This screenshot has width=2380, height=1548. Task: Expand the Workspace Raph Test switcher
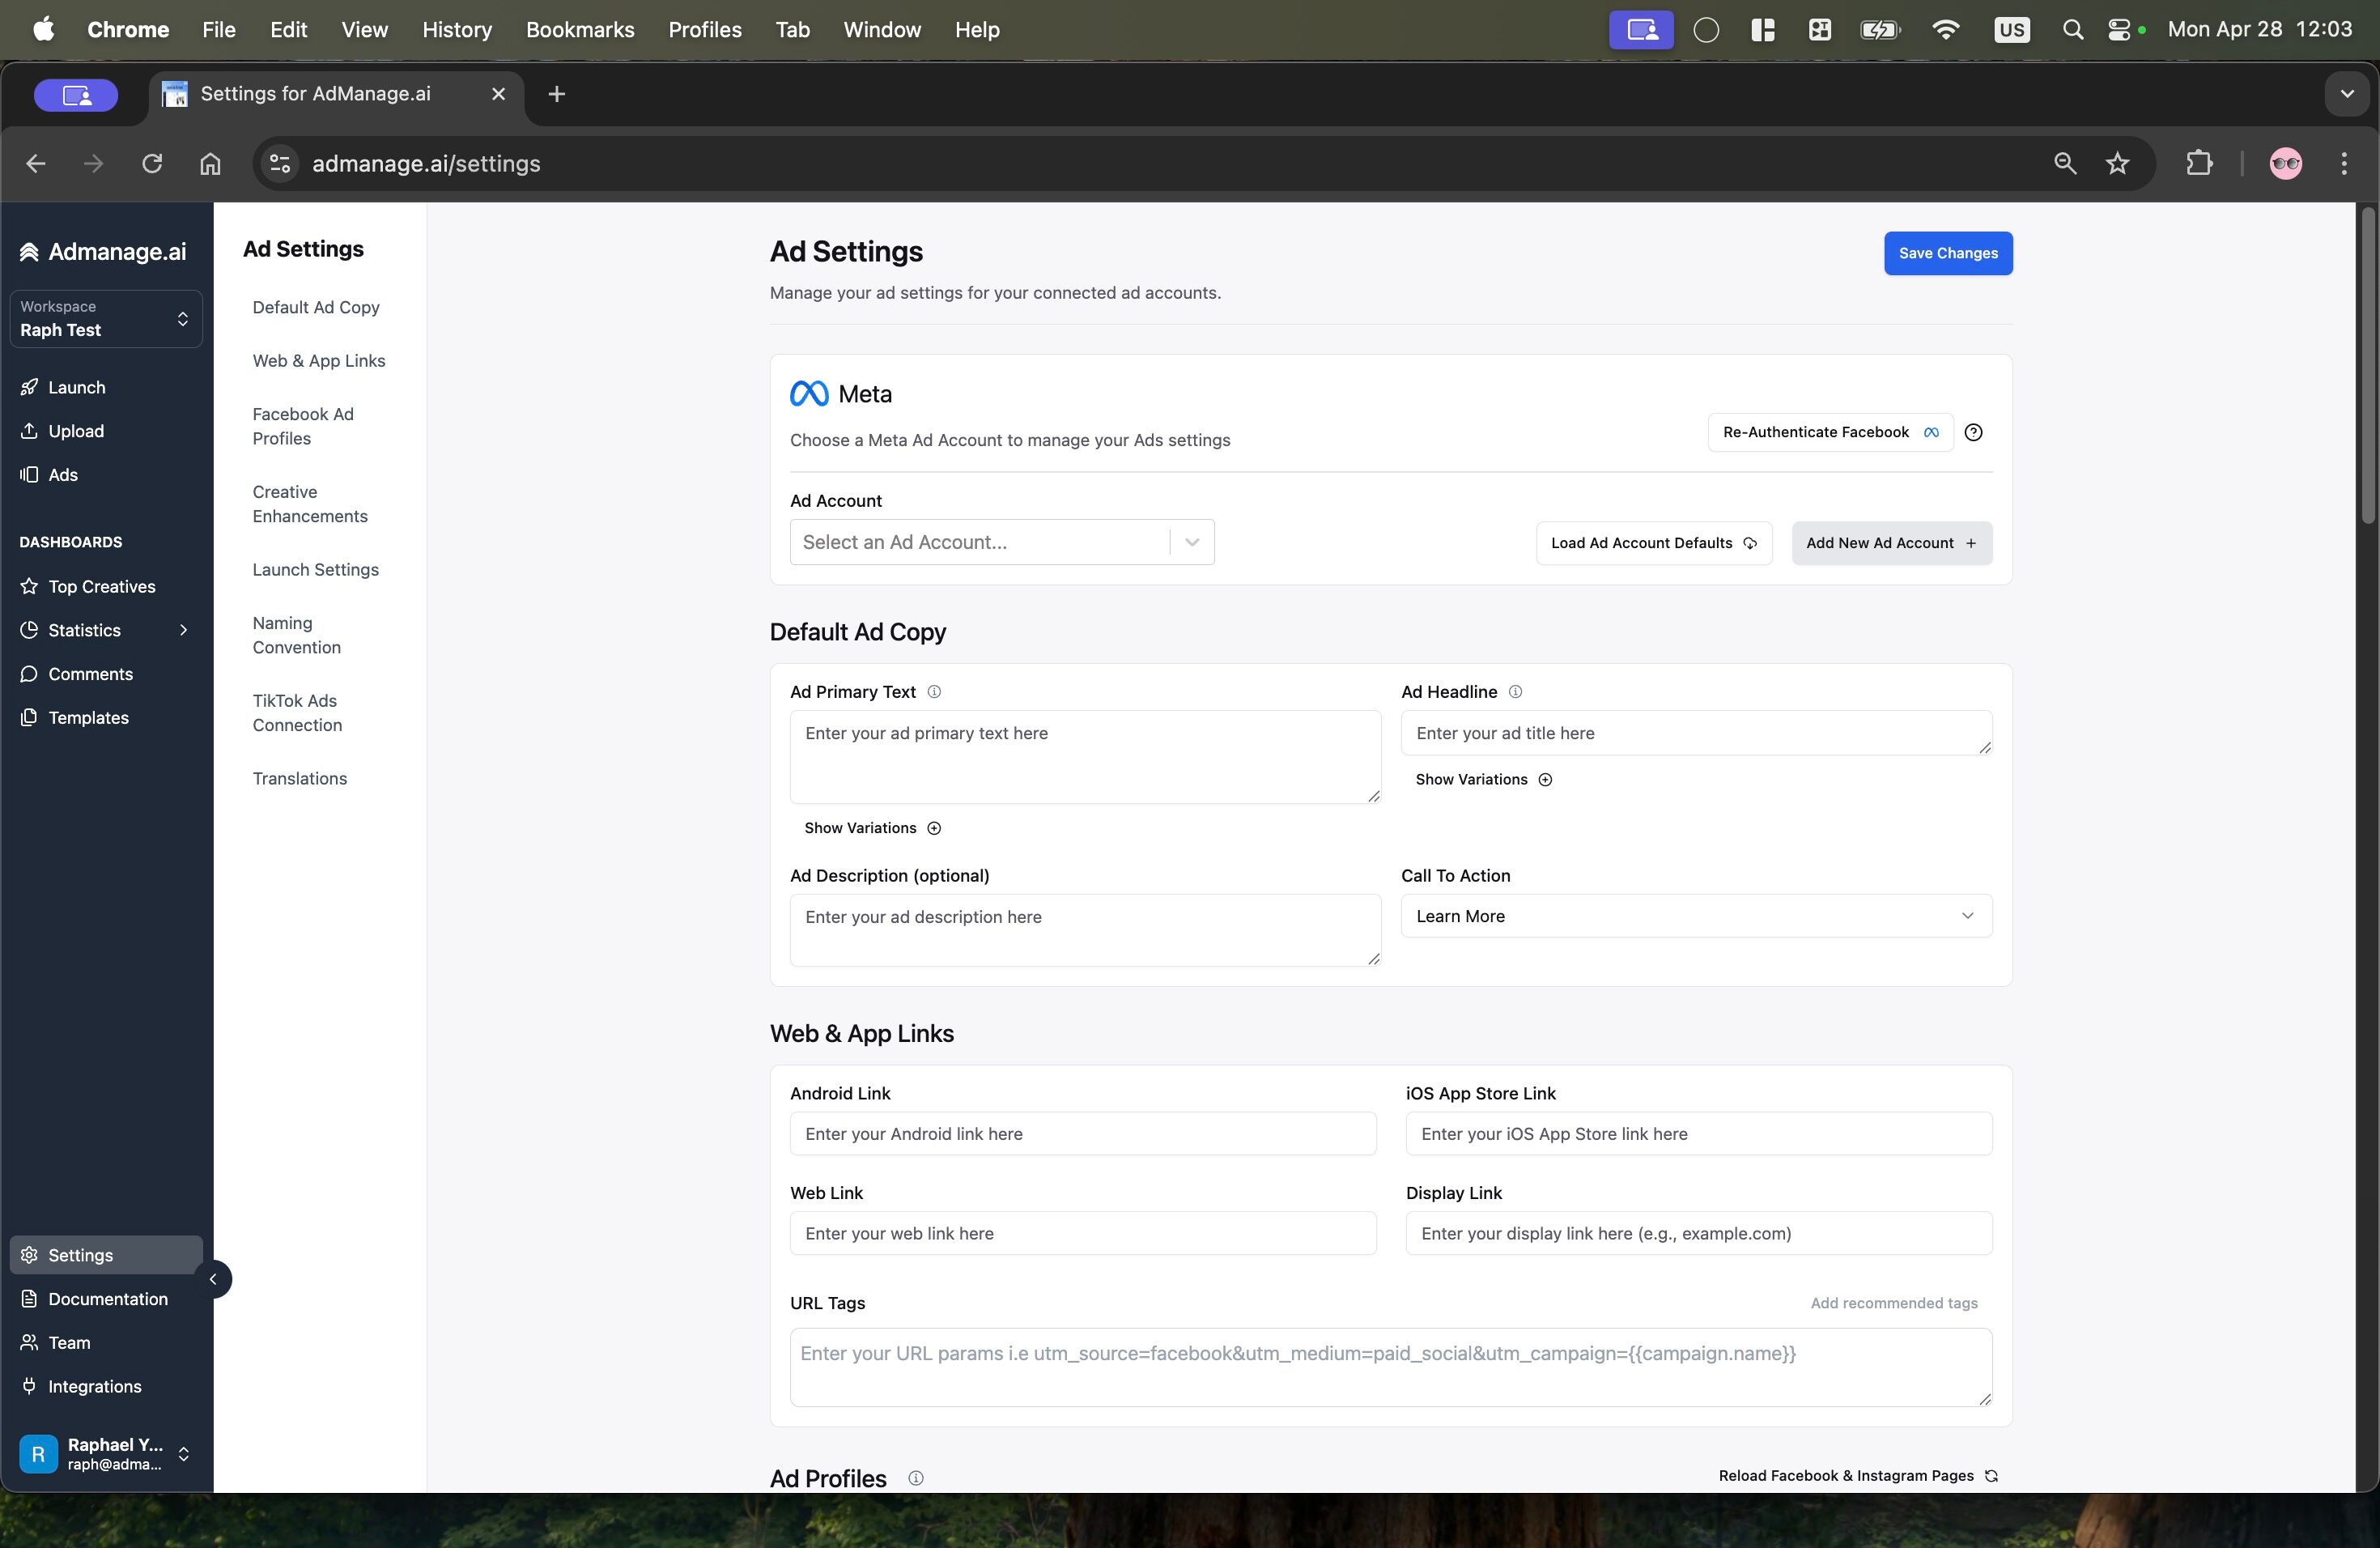tap(106, 319)
